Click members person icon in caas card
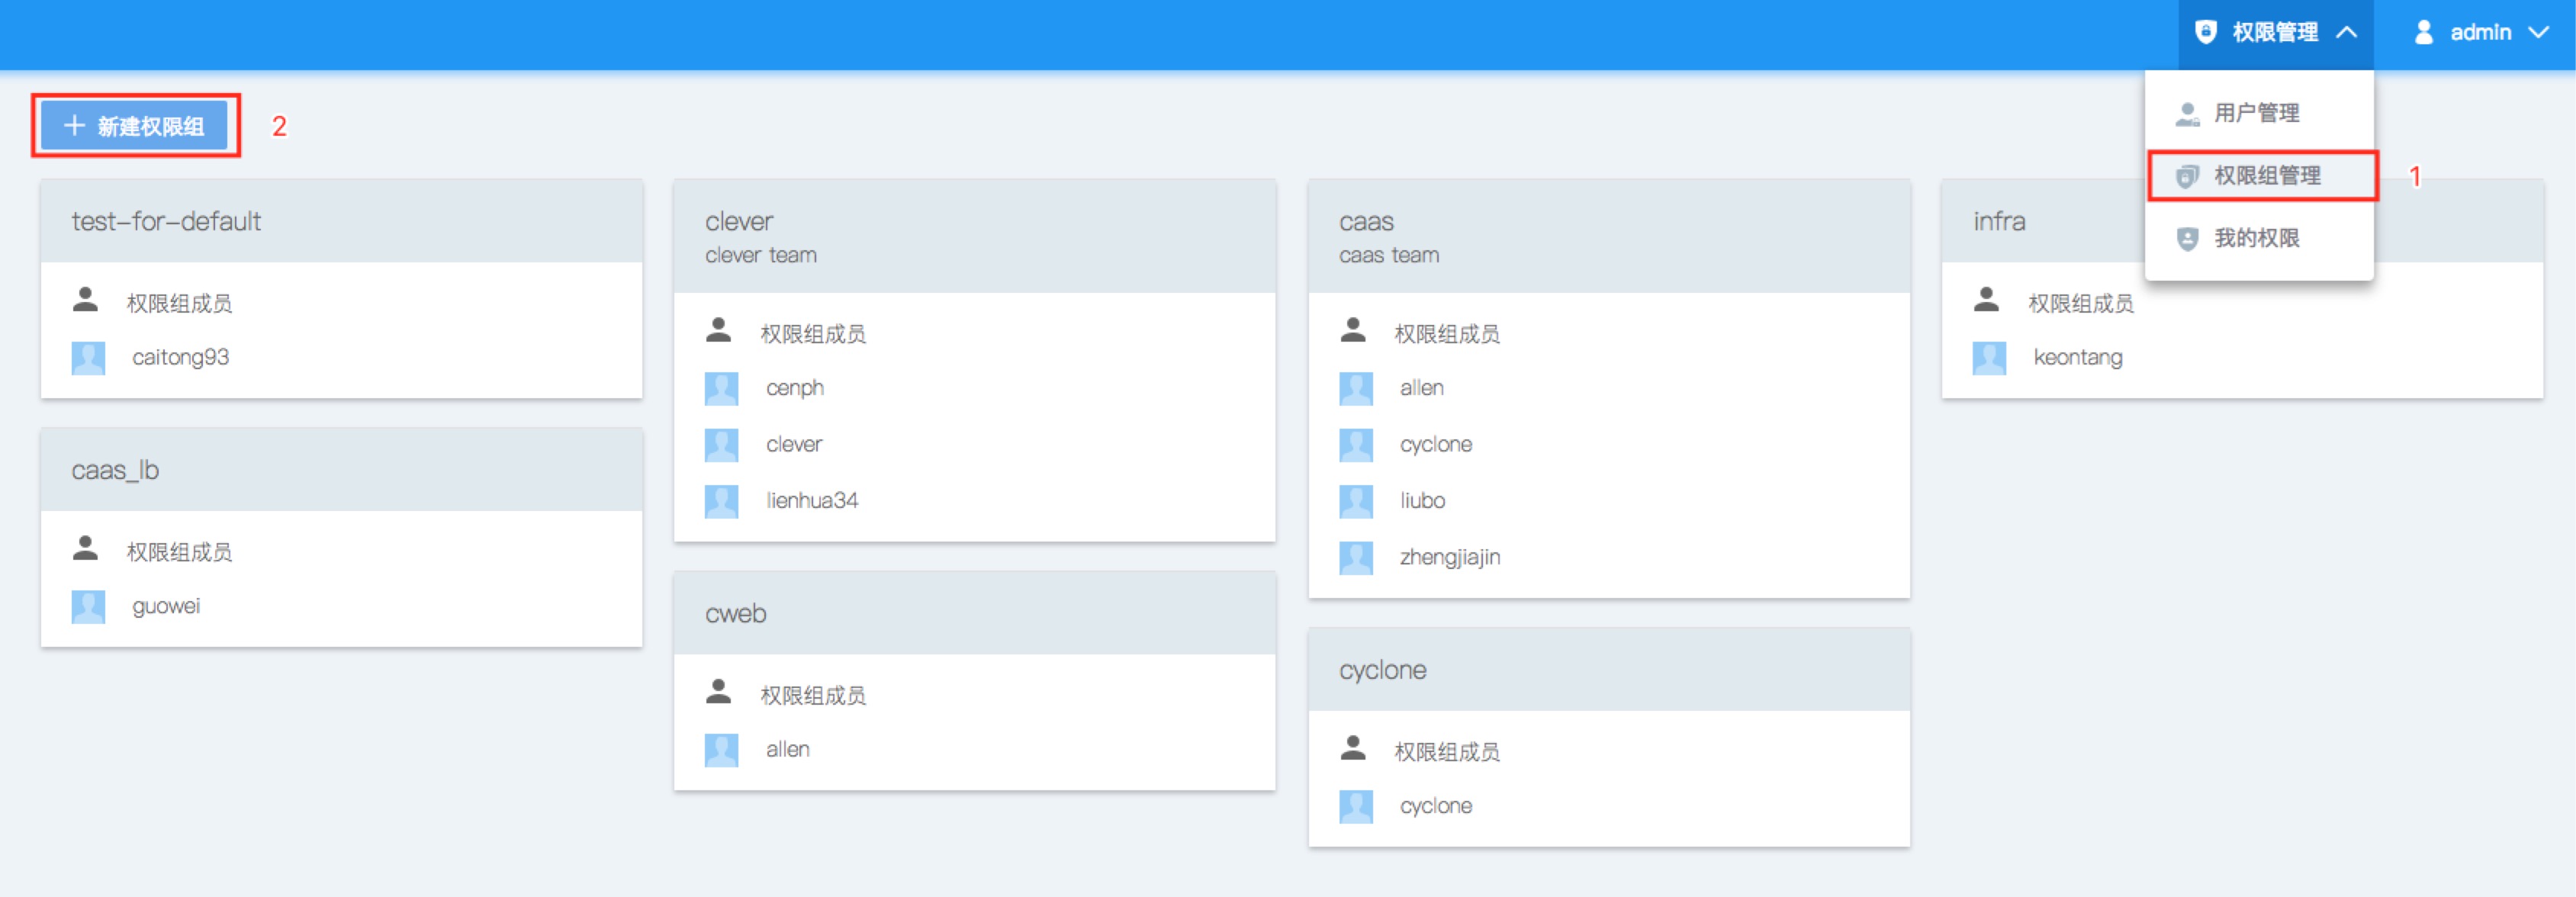 click(1353, 330)
